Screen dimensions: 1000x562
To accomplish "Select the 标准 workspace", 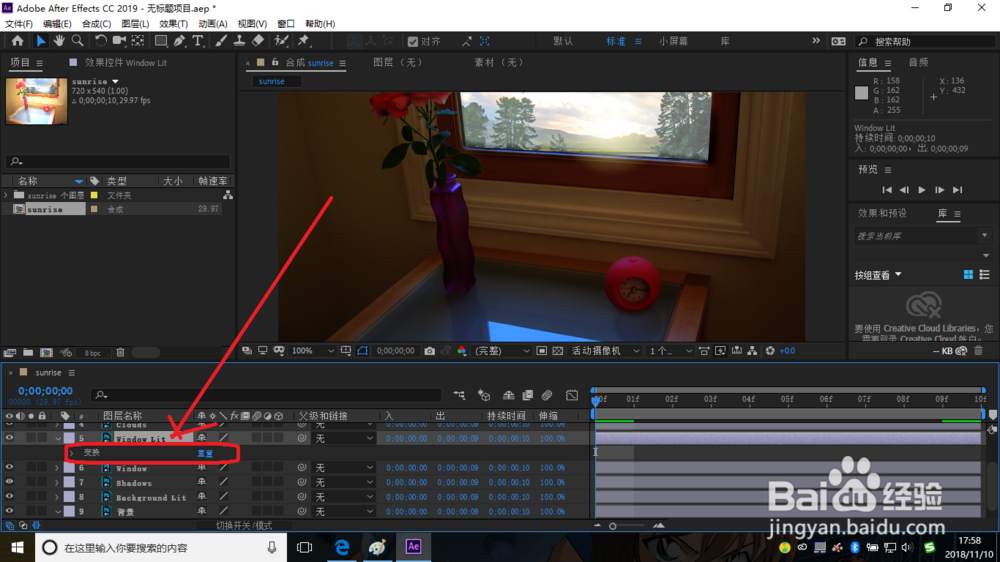I will [615, 41].
